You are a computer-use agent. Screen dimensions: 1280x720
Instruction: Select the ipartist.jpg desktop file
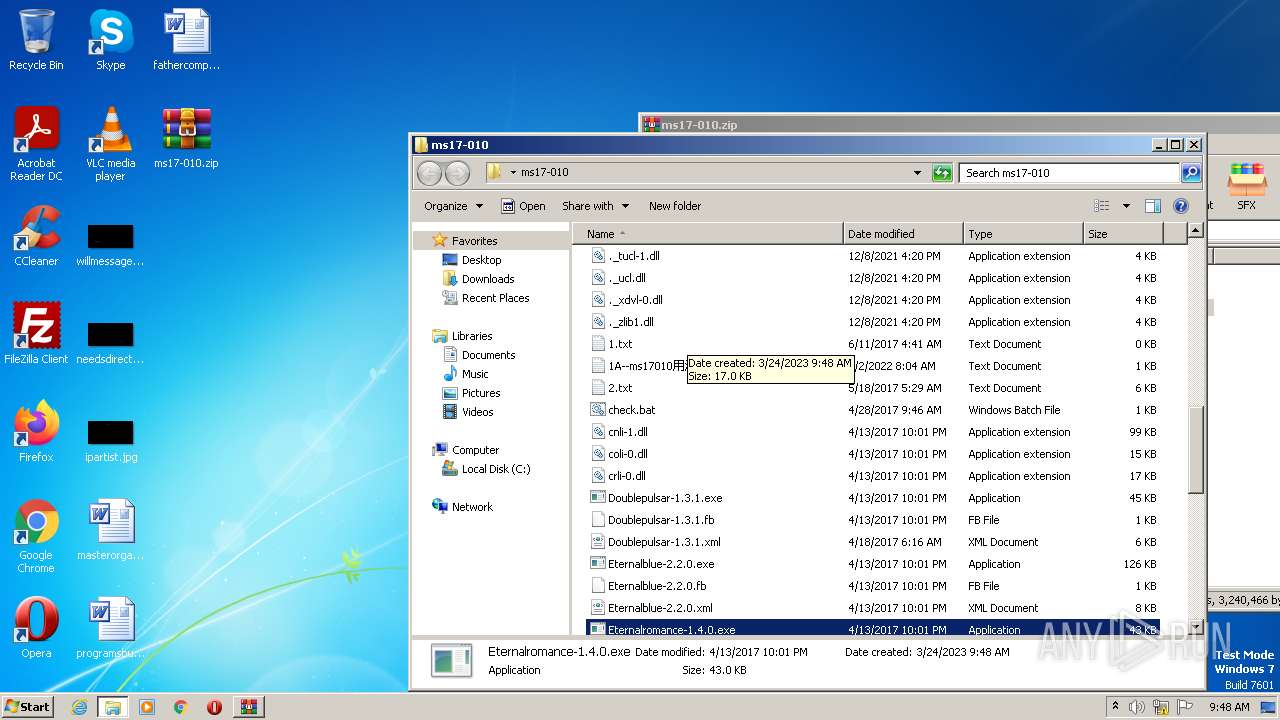tap(110, 440)
